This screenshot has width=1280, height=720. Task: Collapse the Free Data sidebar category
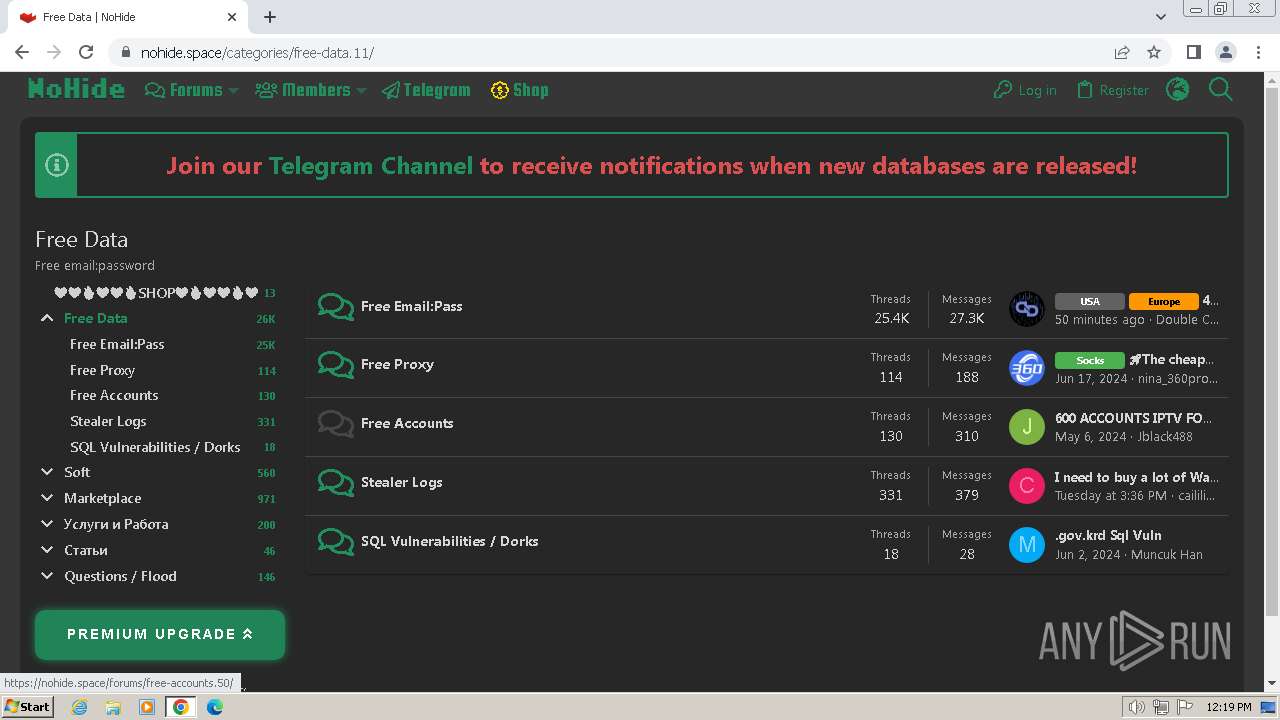[x=47, y=318]
